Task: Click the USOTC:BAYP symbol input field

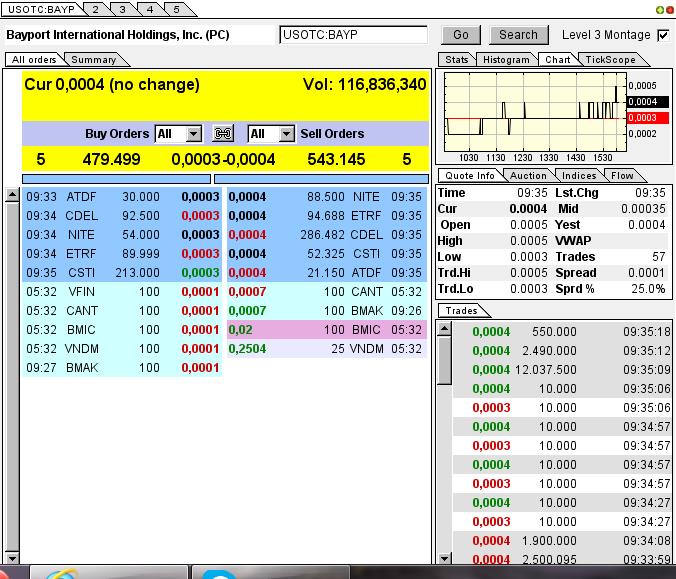Action: [354, 34]
